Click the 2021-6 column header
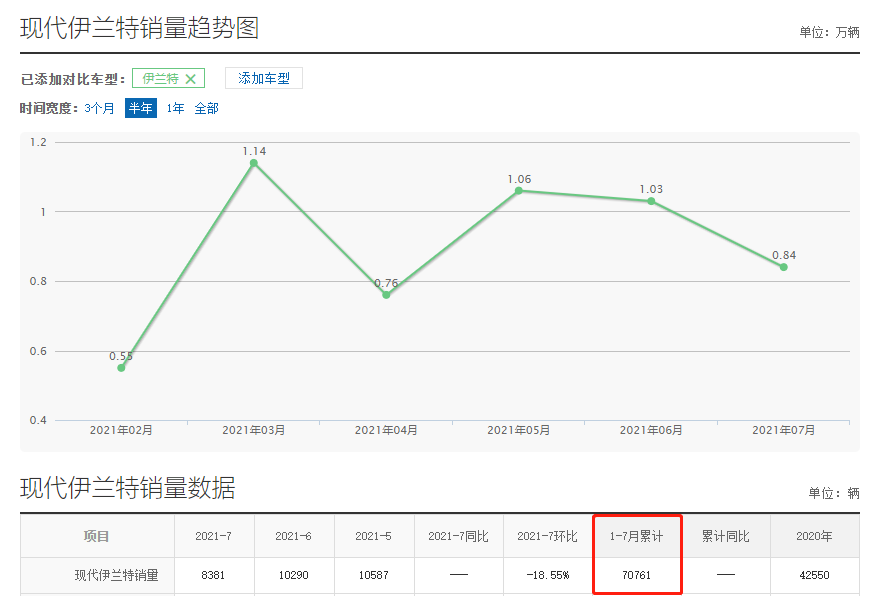Image resolution: width=885 pixels, height=596 pixels. [x=293, y=536]
